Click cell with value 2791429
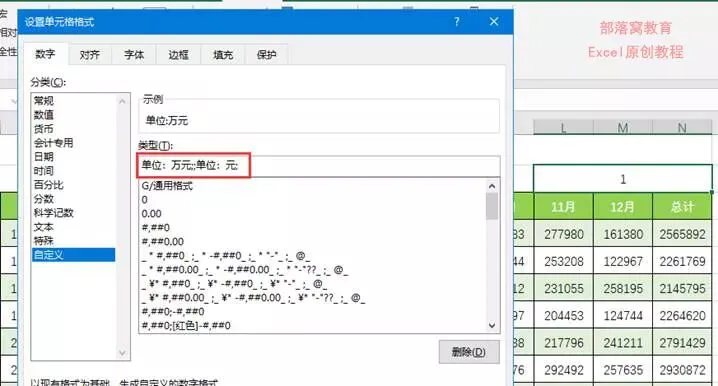718x386 pixels. point(682,343)
